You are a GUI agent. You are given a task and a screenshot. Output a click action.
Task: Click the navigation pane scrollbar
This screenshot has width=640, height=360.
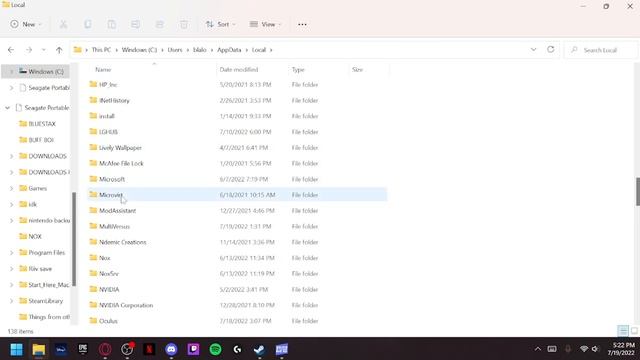click(x=74, y=239)
